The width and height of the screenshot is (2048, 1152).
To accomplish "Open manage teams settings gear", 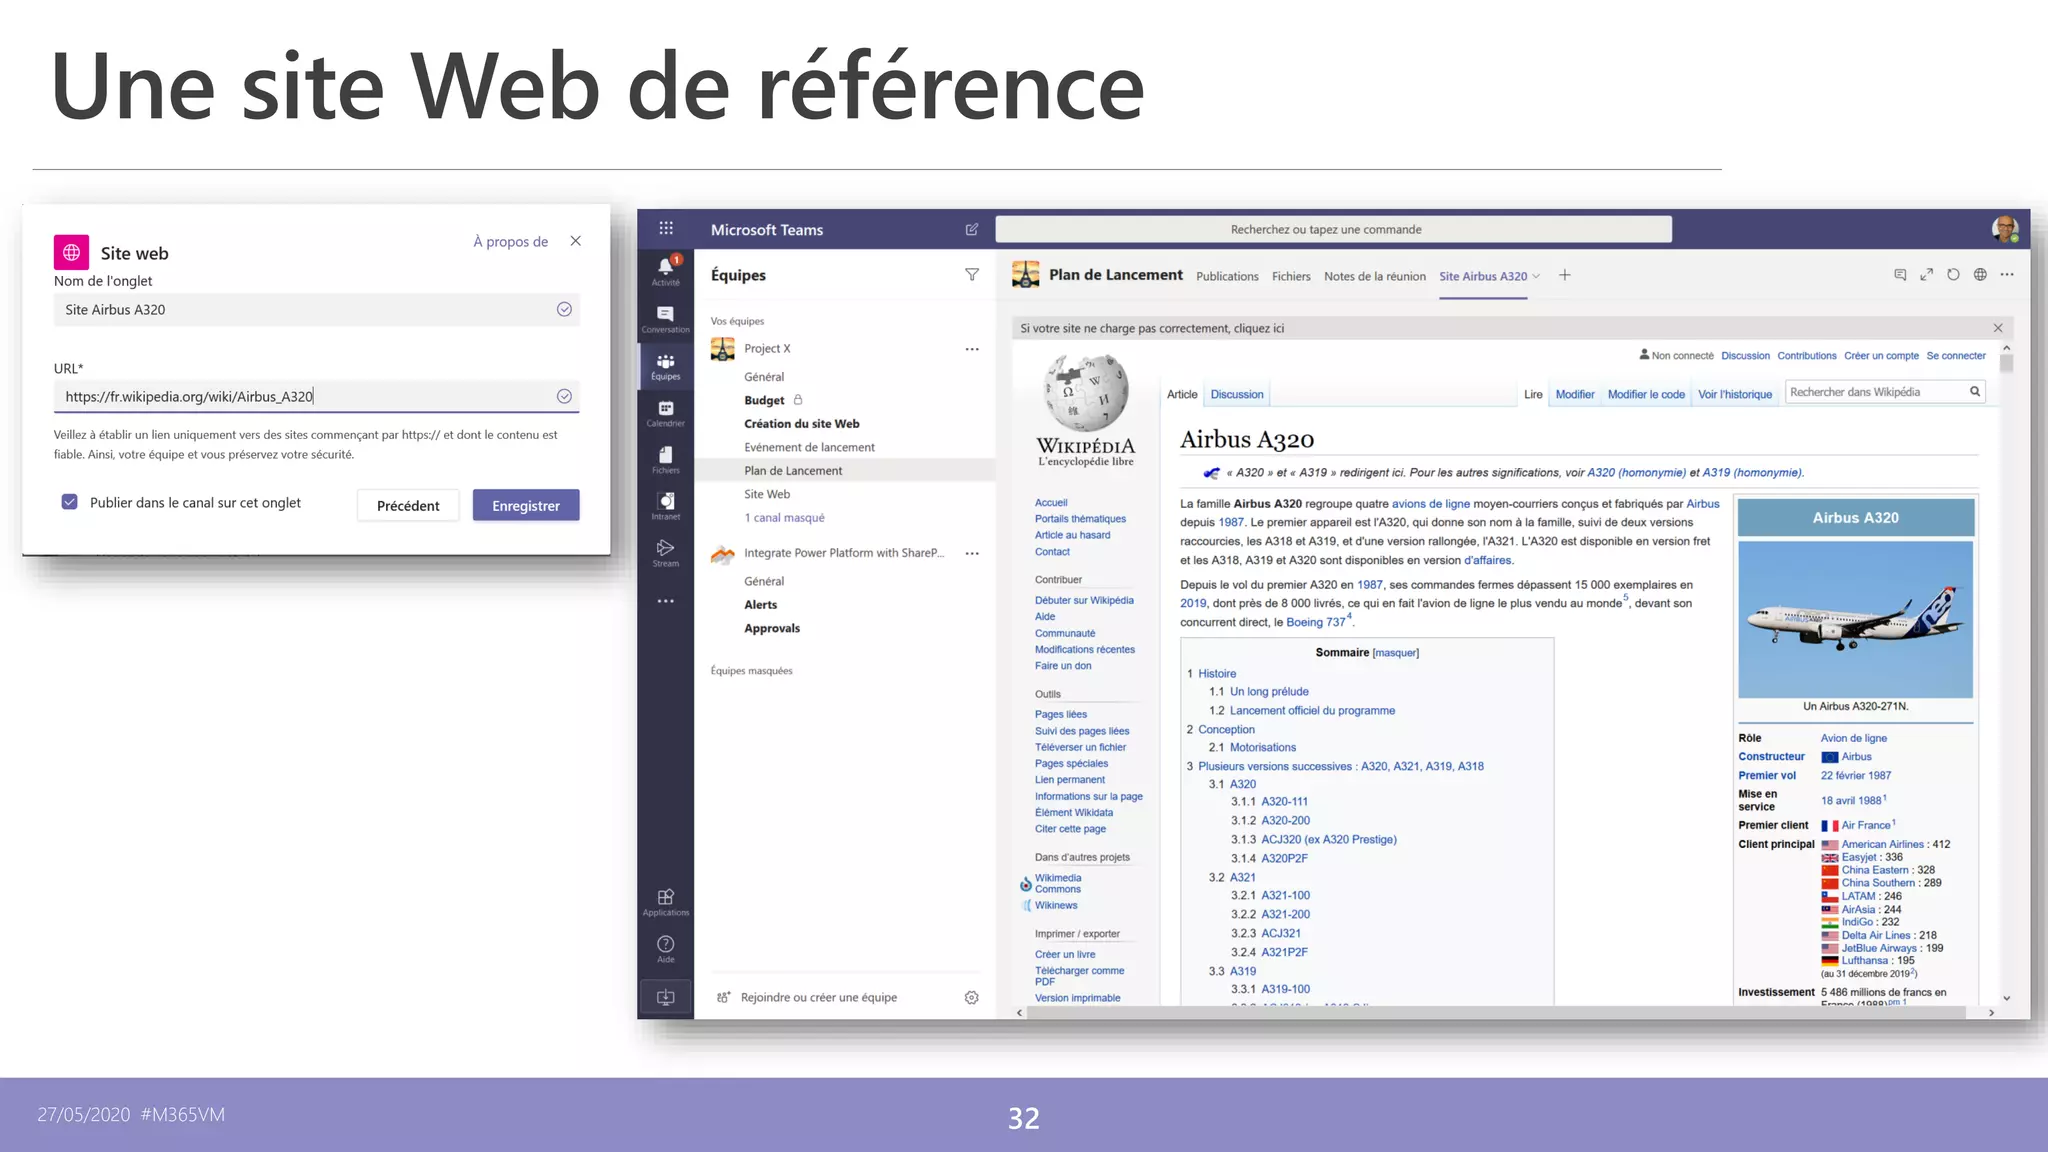I will pyautogui.click(x=971, y=997).
